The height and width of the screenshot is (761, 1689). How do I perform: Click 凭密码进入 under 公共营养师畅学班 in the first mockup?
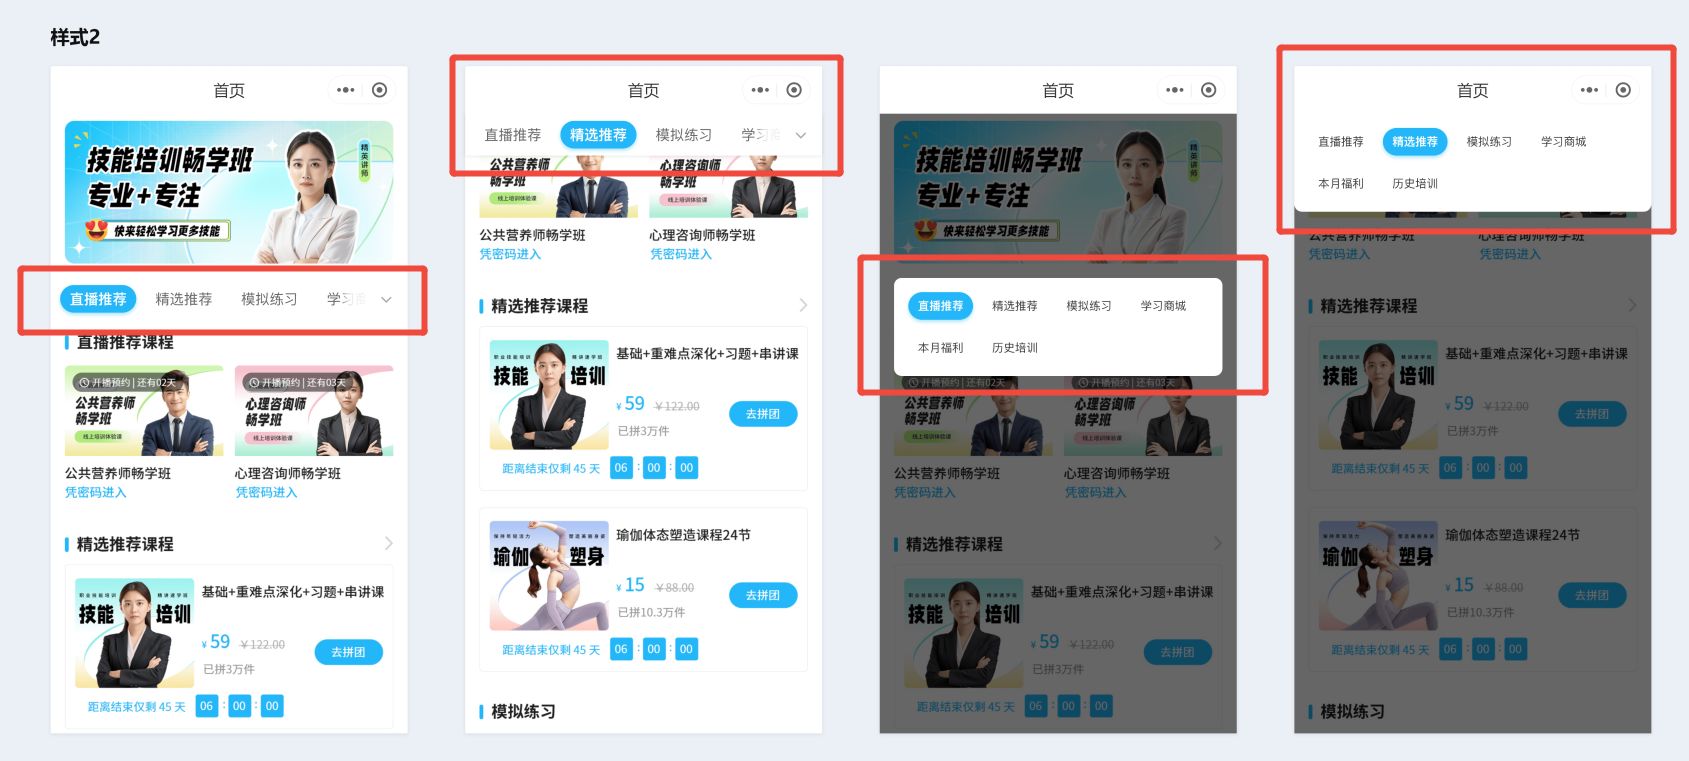pyautogui.click(x=96, y=492)
